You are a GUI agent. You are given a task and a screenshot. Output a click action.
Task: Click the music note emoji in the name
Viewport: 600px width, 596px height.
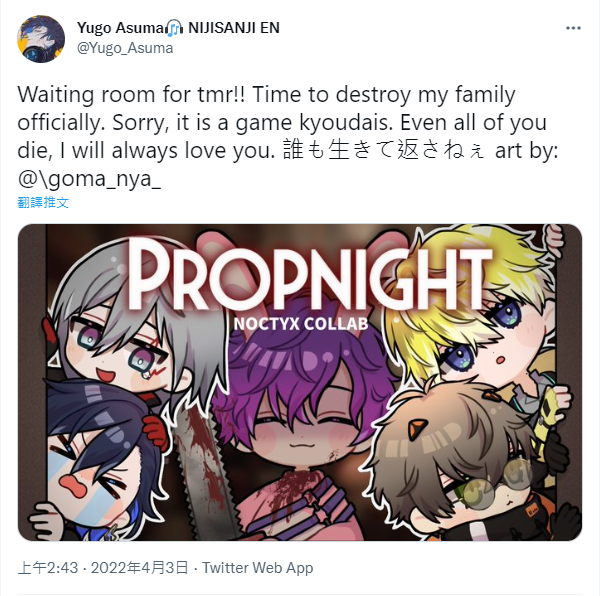pos(175,28)
